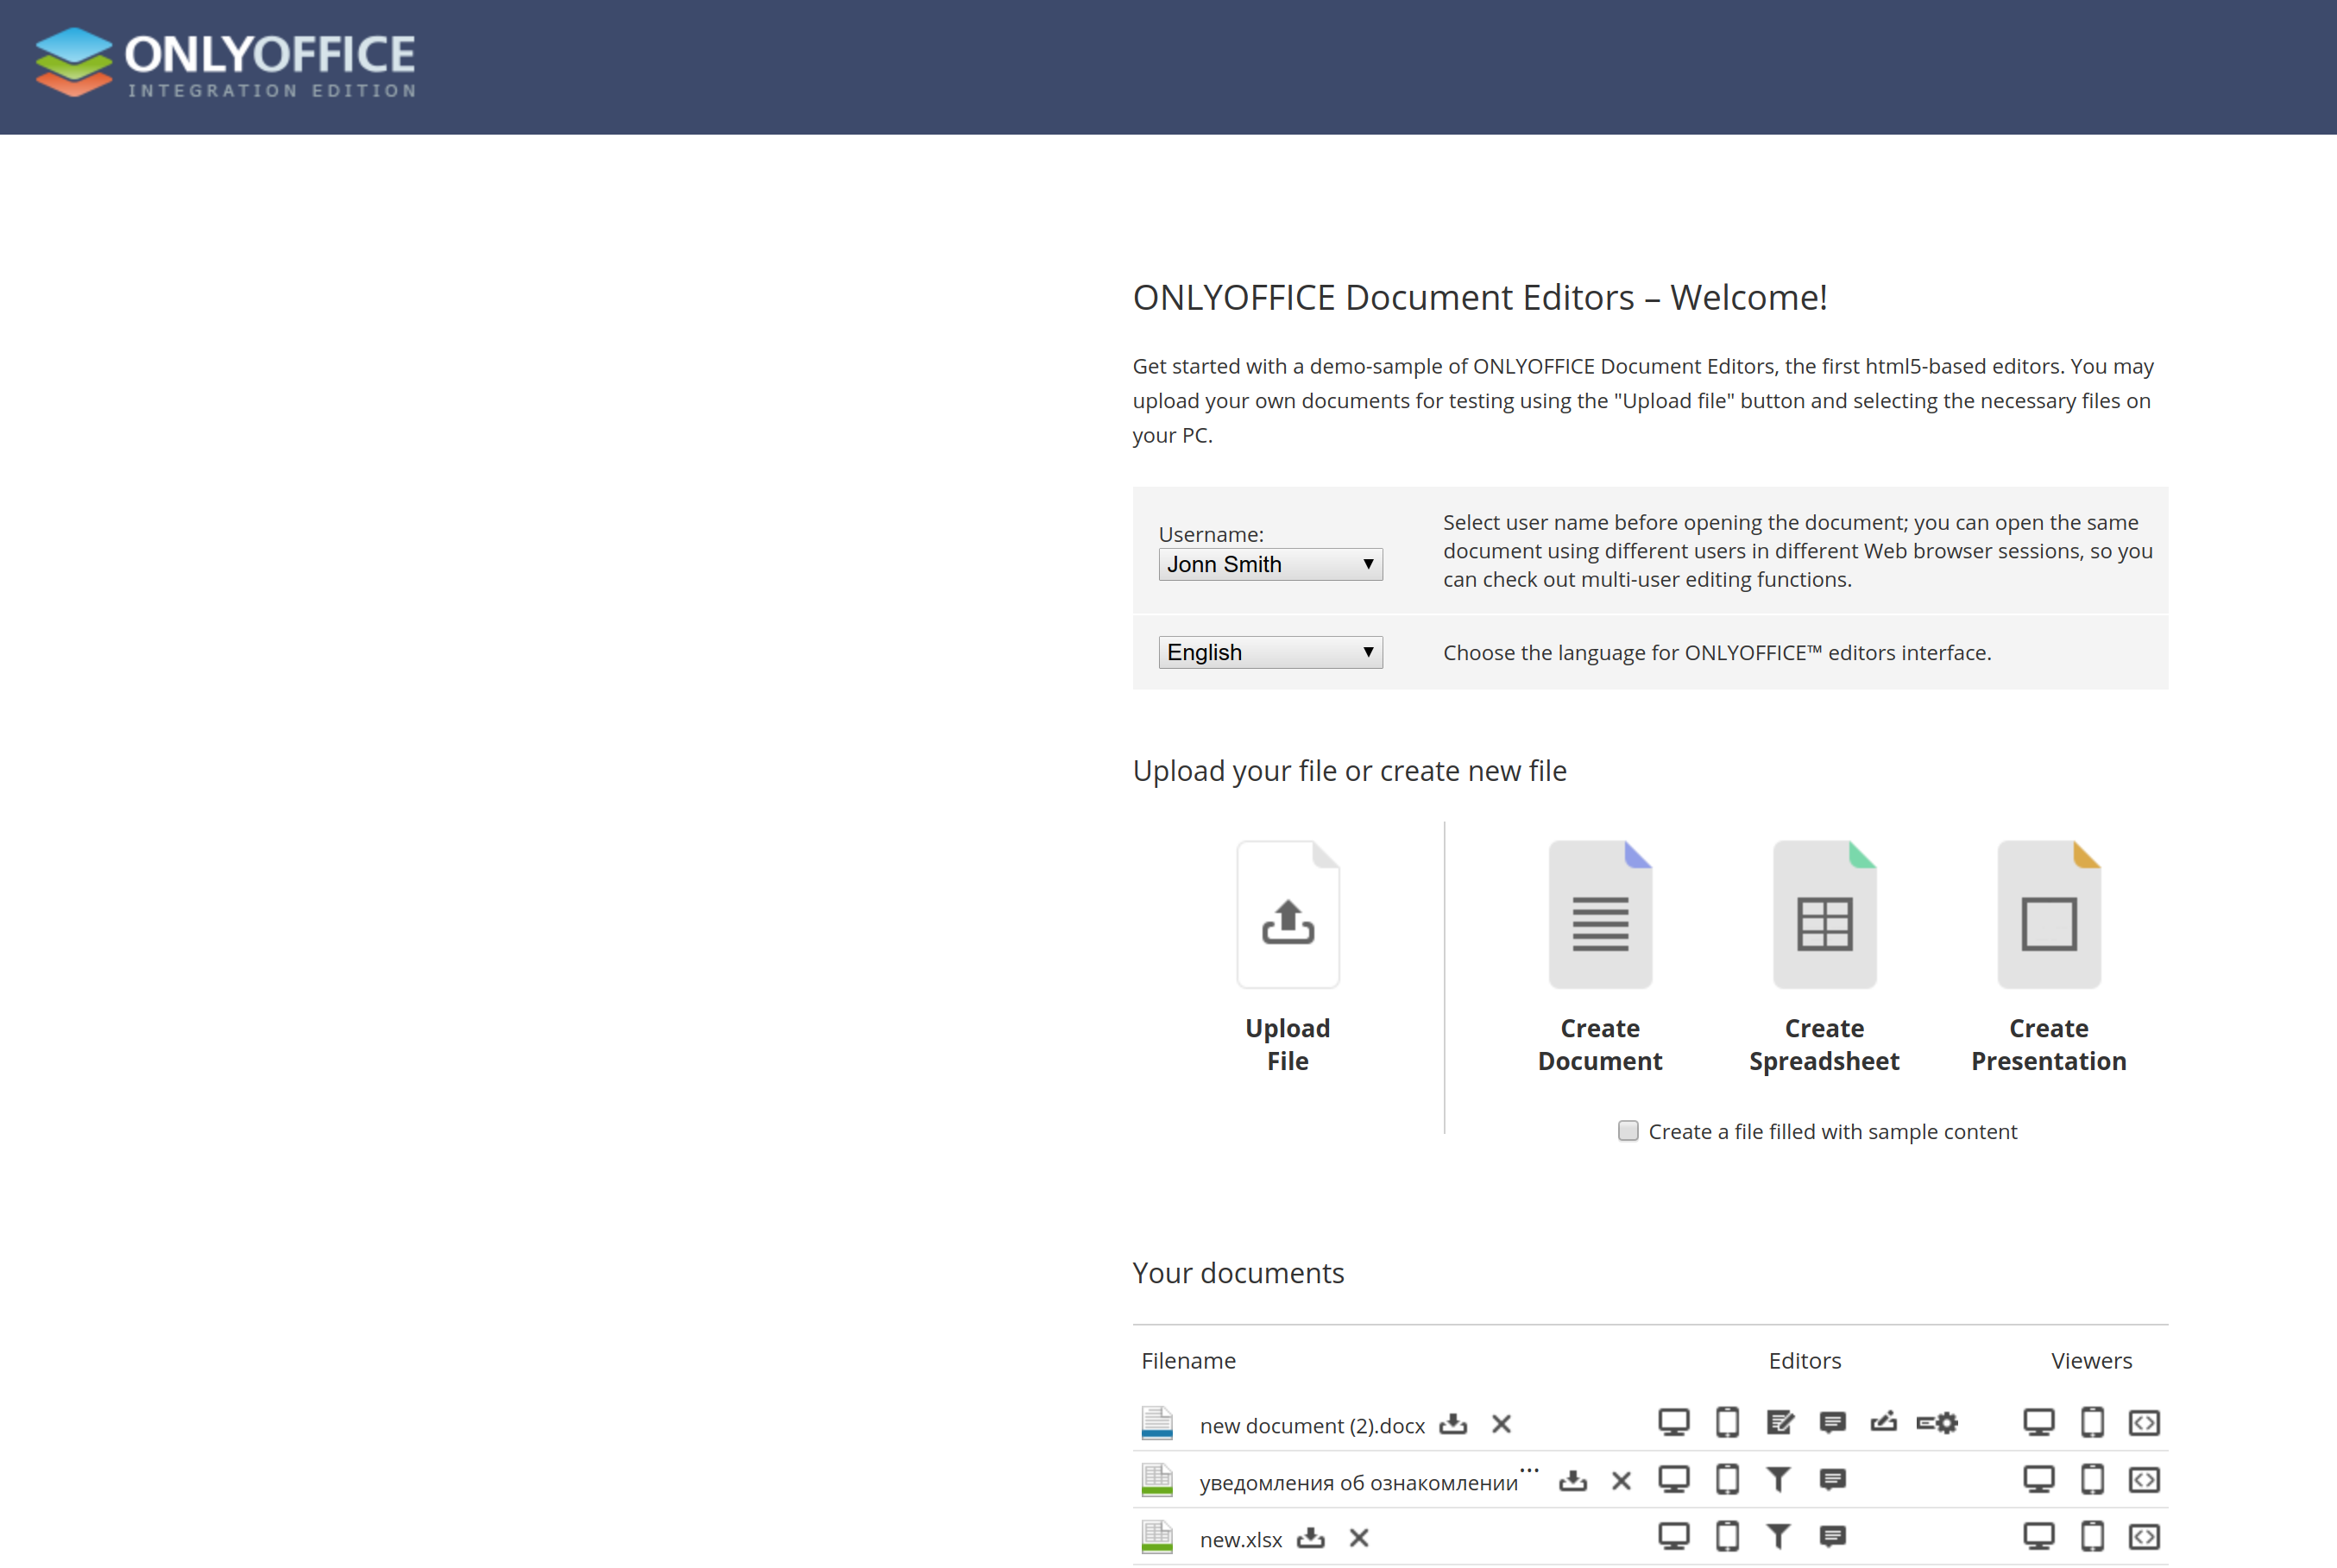This screenshot has height=1568, width=2337.
Task: Download the уведомления об ознакомлении document
Action: (x=1572, y=1481)
